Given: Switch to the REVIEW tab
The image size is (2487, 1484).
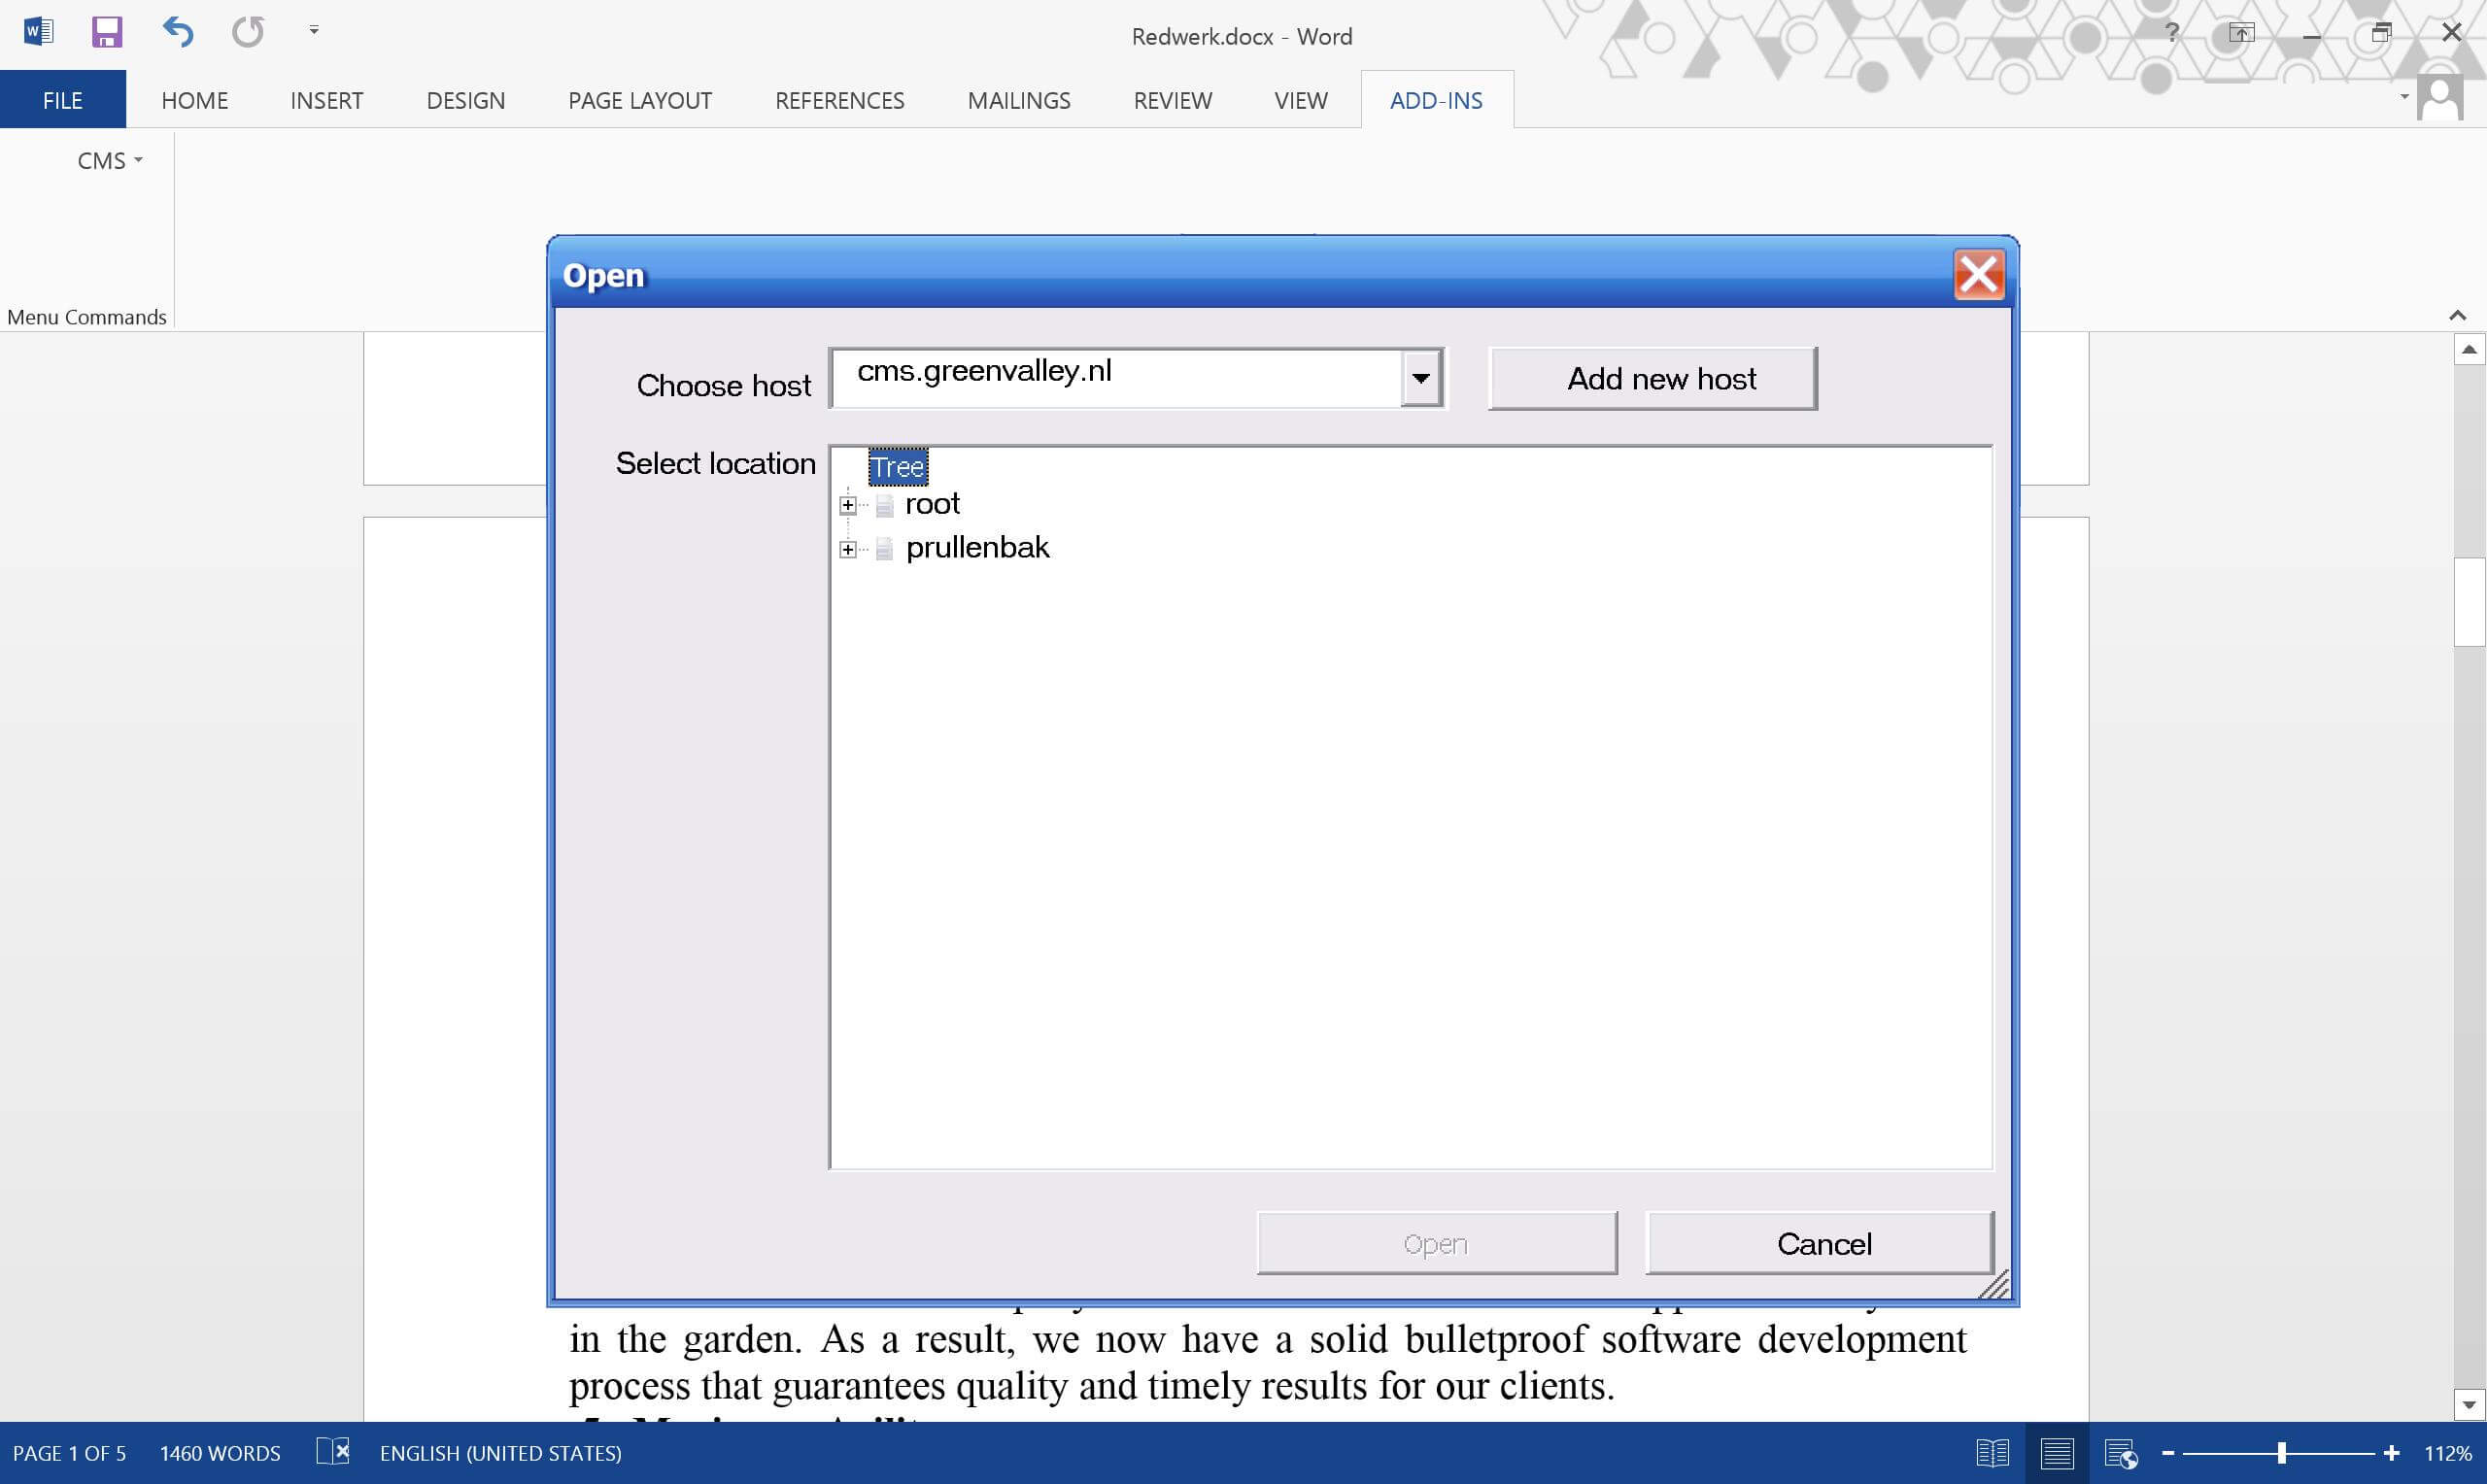Looking at the screenshot, I should pos(1172,100).
